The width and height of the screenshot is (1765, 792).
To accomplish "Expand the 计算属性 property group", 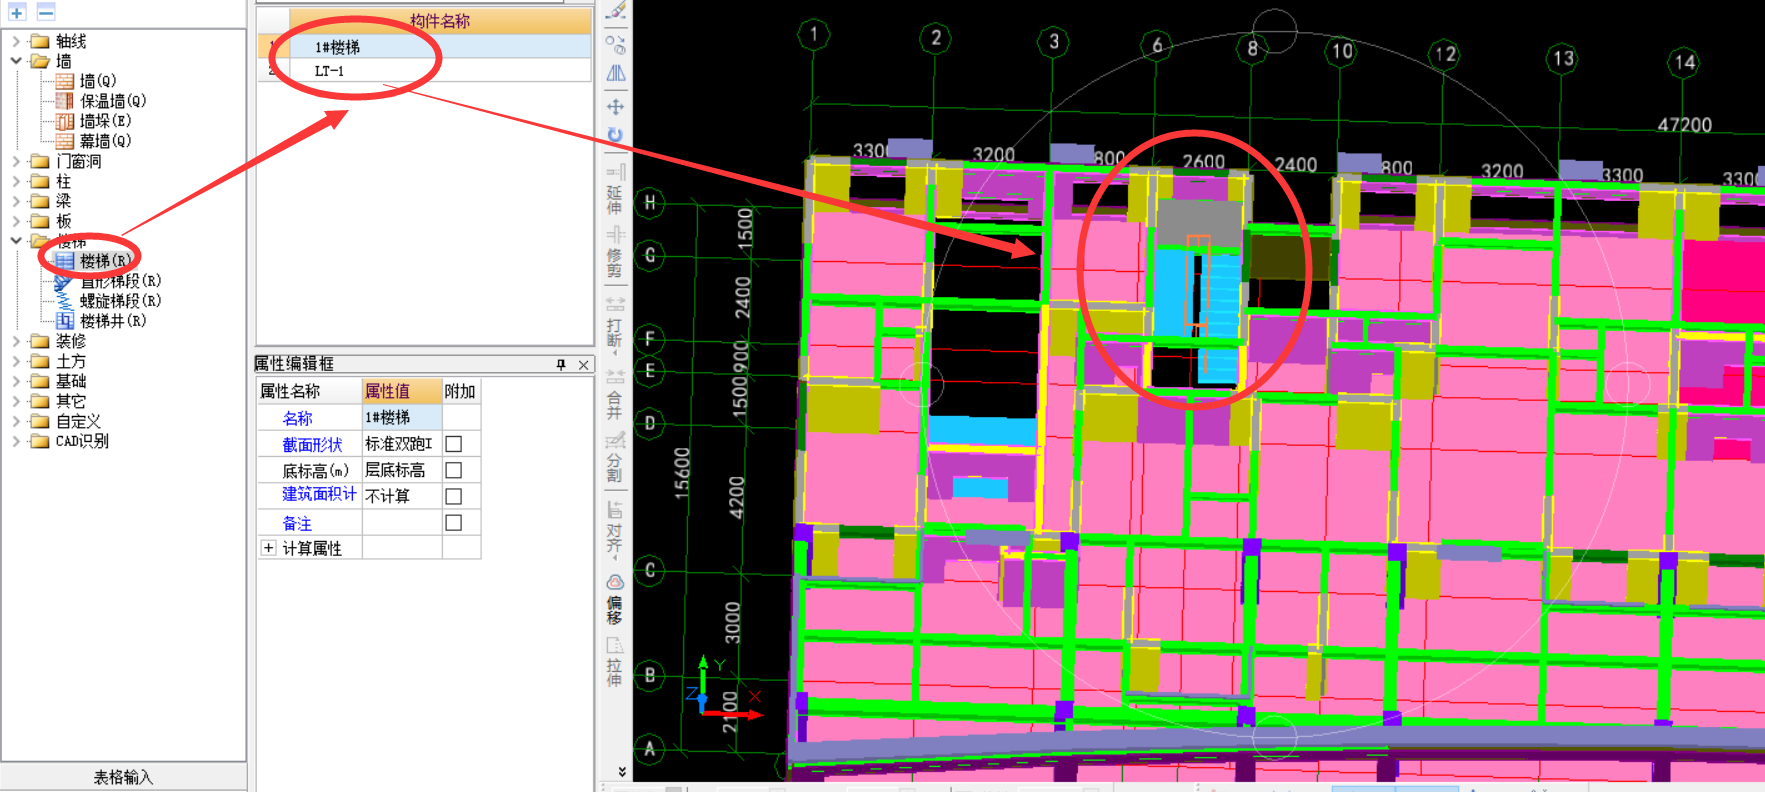I will pyautogui.click(x=268, y=548).
